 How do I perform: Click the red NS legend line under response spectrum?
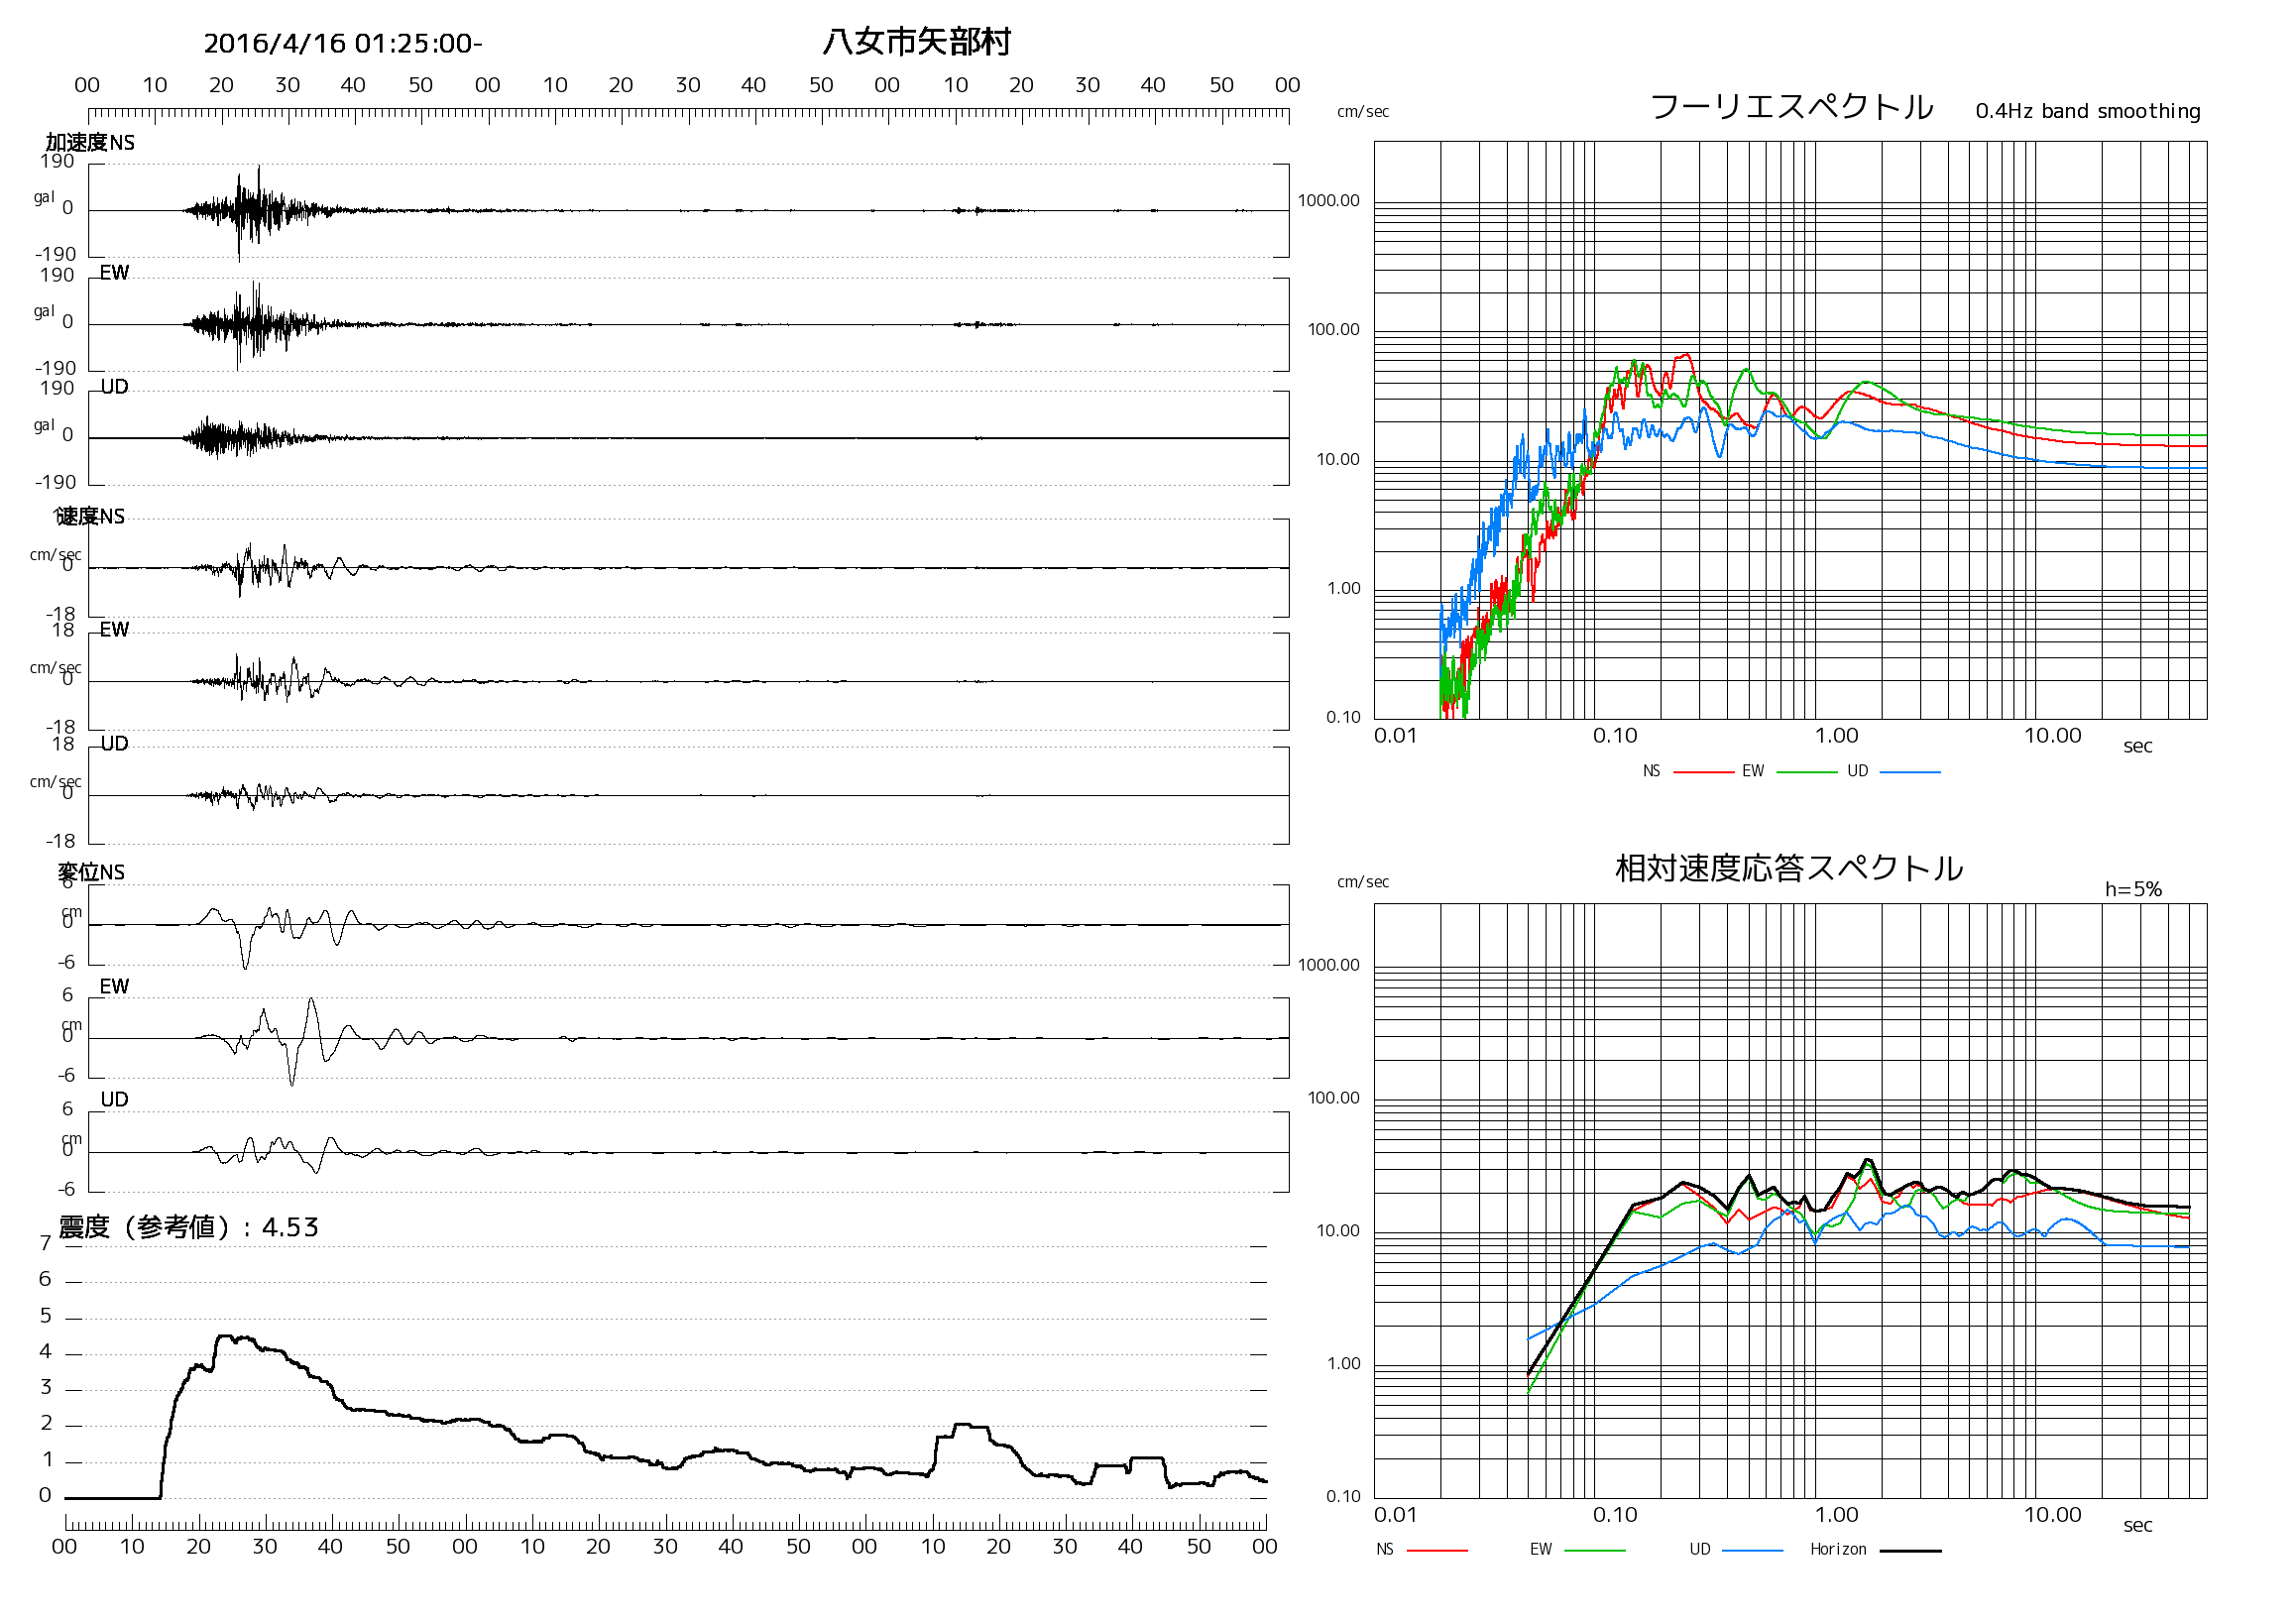pos(1437,1551)
